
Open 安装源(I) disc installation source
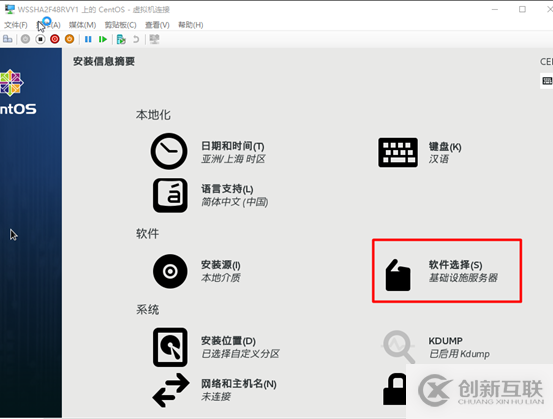[197, 271]
